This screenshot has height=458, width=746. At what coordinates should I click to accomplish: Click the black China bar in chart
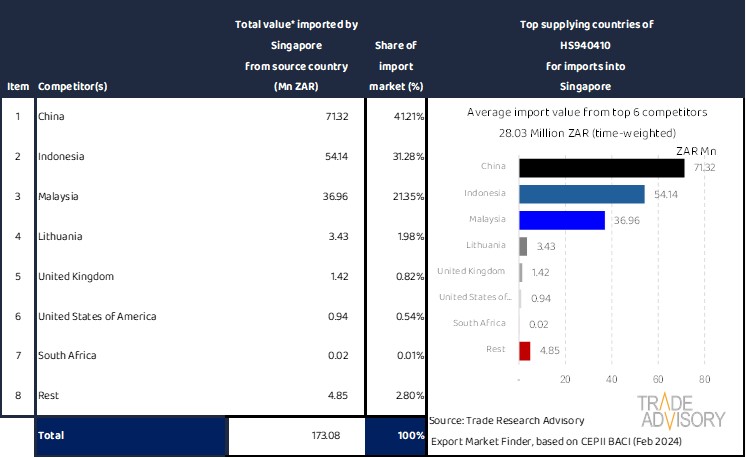(x=602, y=167)
